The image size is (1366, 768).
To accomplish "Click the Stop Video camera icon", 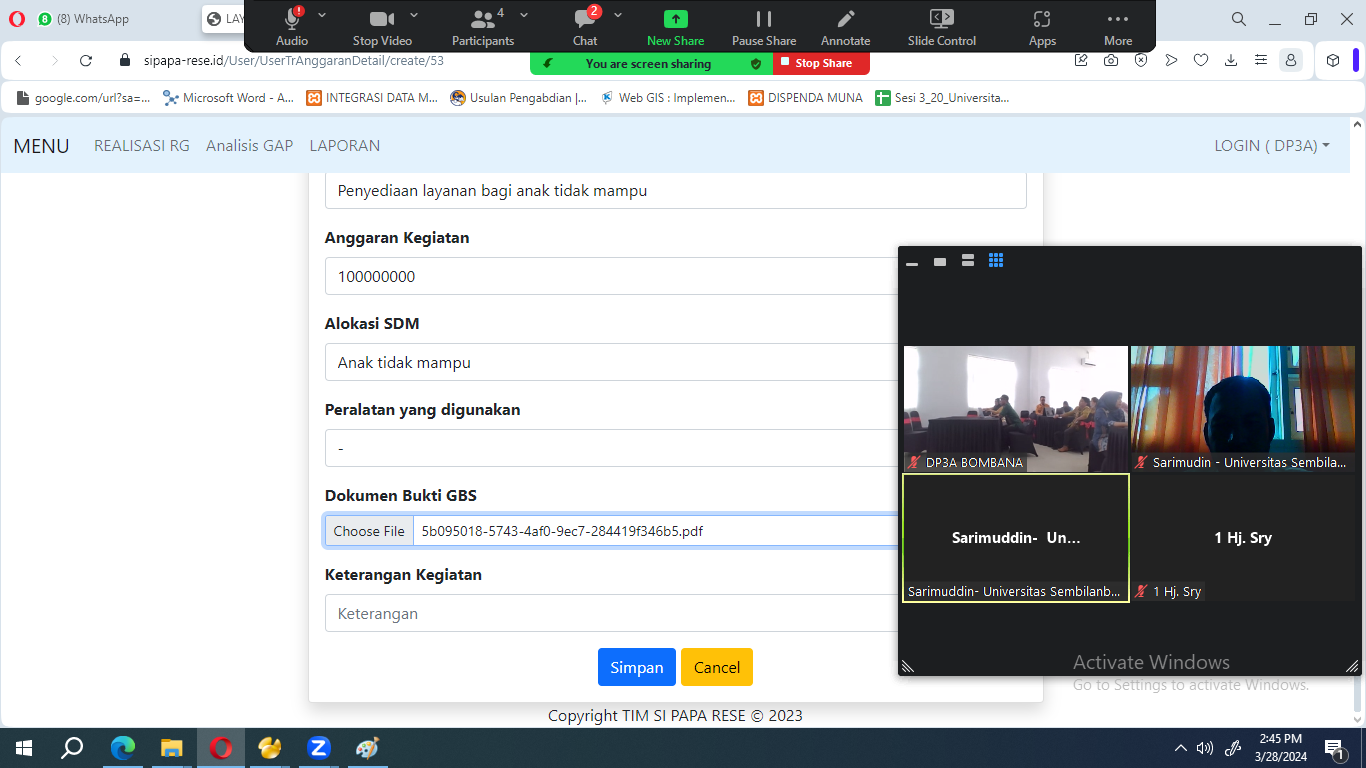I will 382,19.
